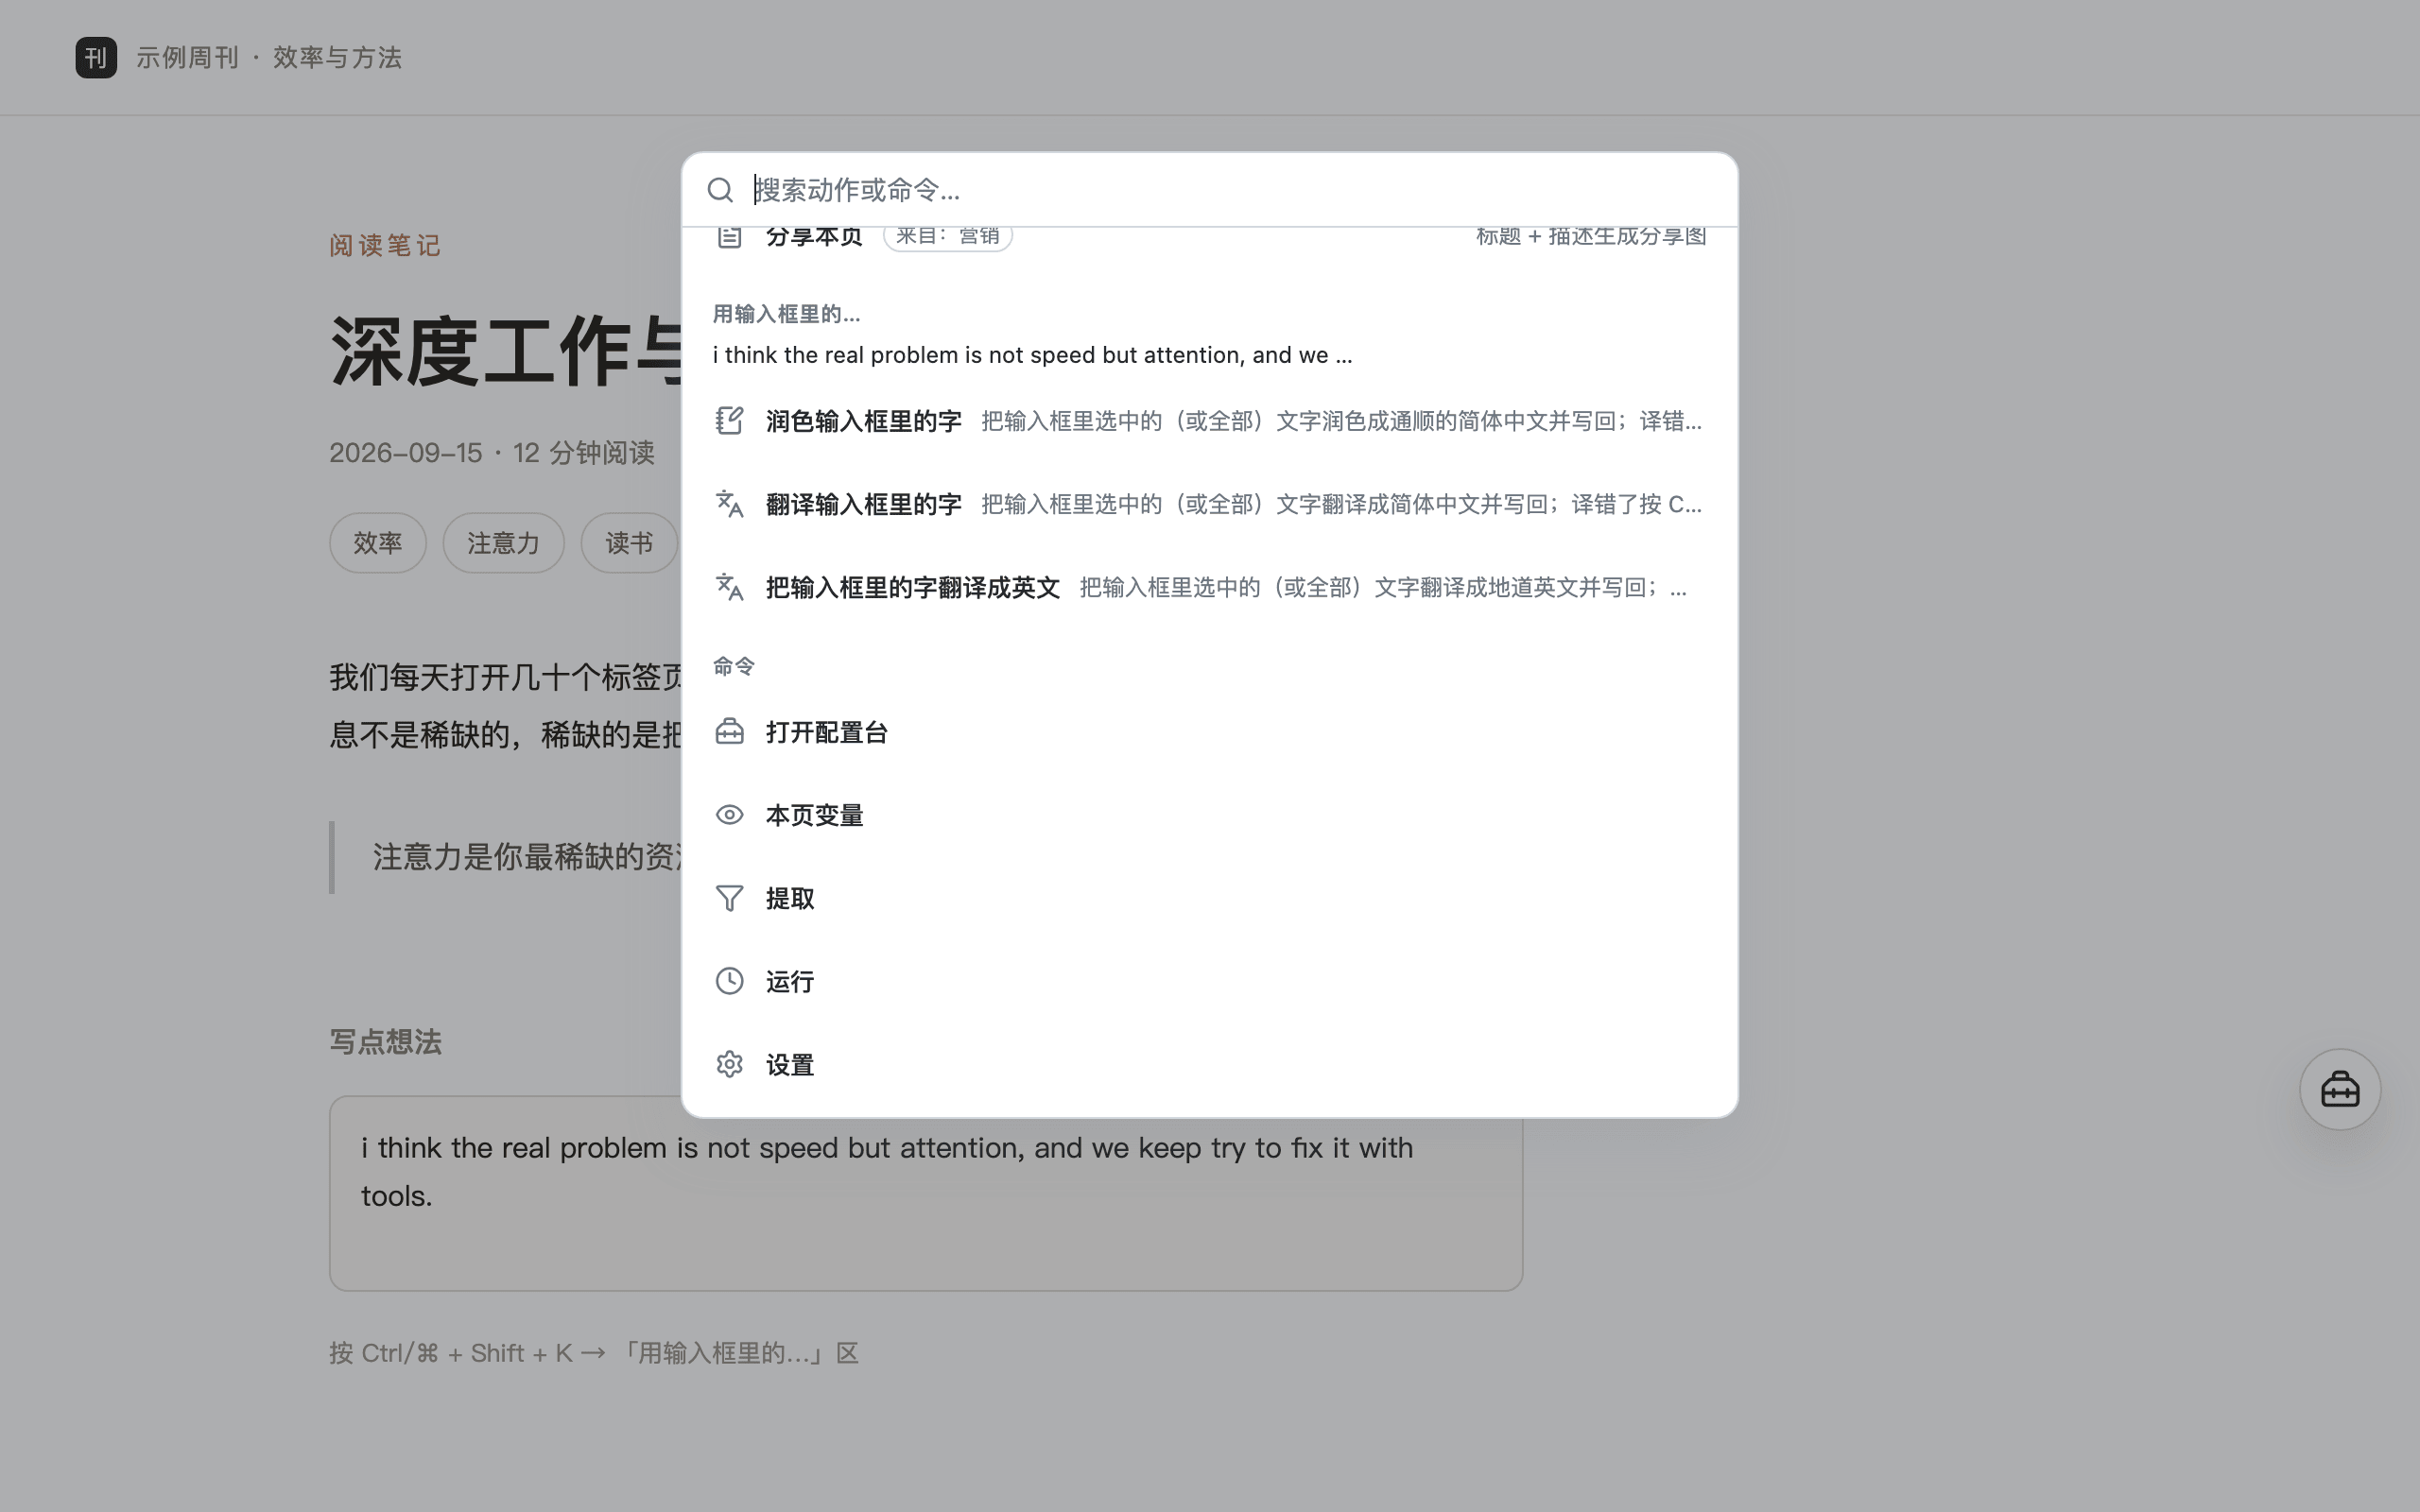This screenshot has height=1512, width=2420.
Task: Click translate icon beside 翻译输入框里的字
Action: coord(729,504)
